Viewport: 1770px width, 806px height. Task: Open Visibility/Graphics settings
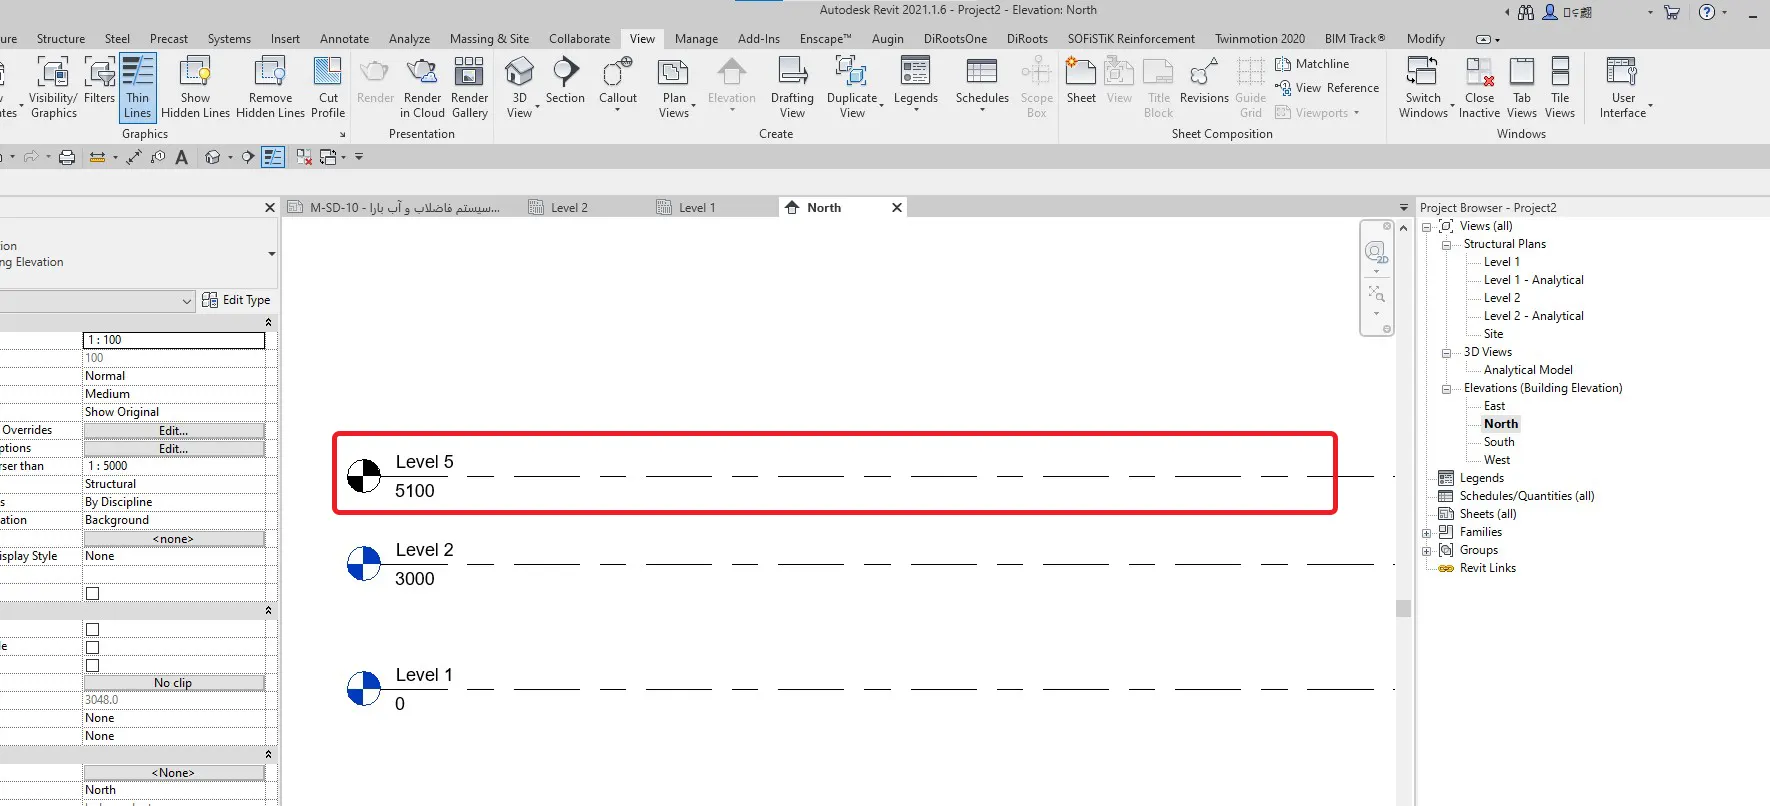point(53,87)
